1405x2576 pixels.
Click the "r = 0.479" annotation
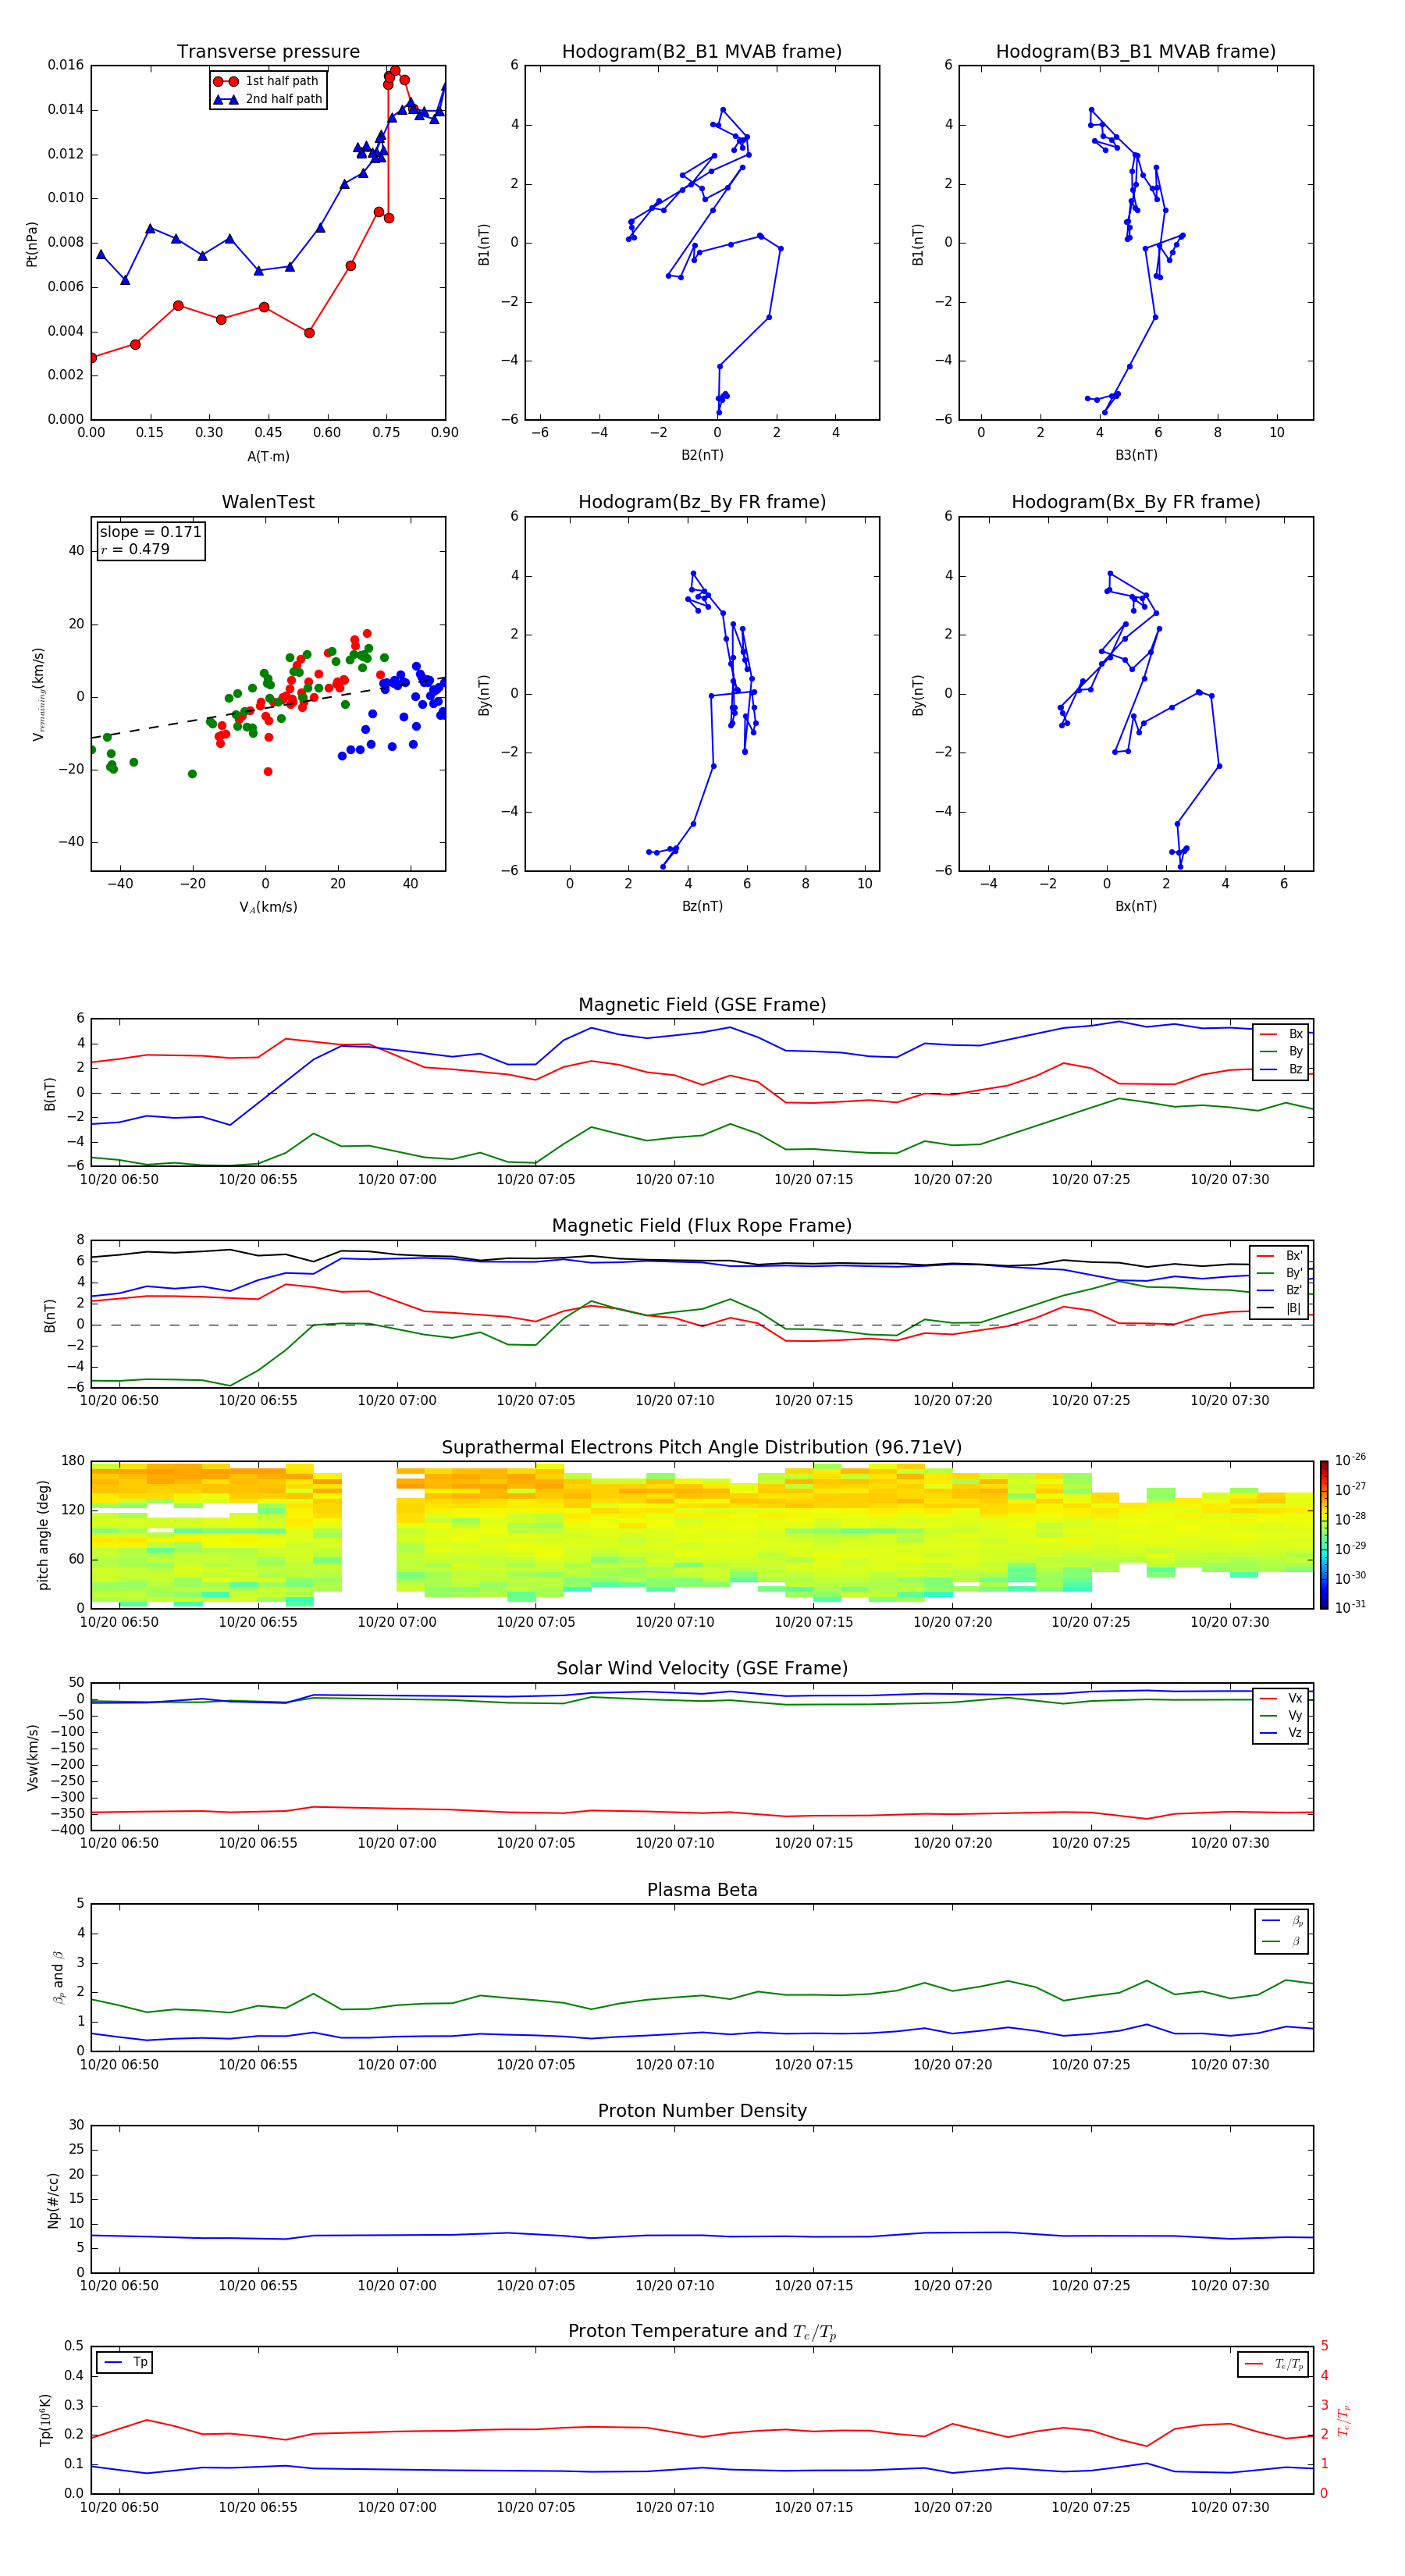[135, 549]
